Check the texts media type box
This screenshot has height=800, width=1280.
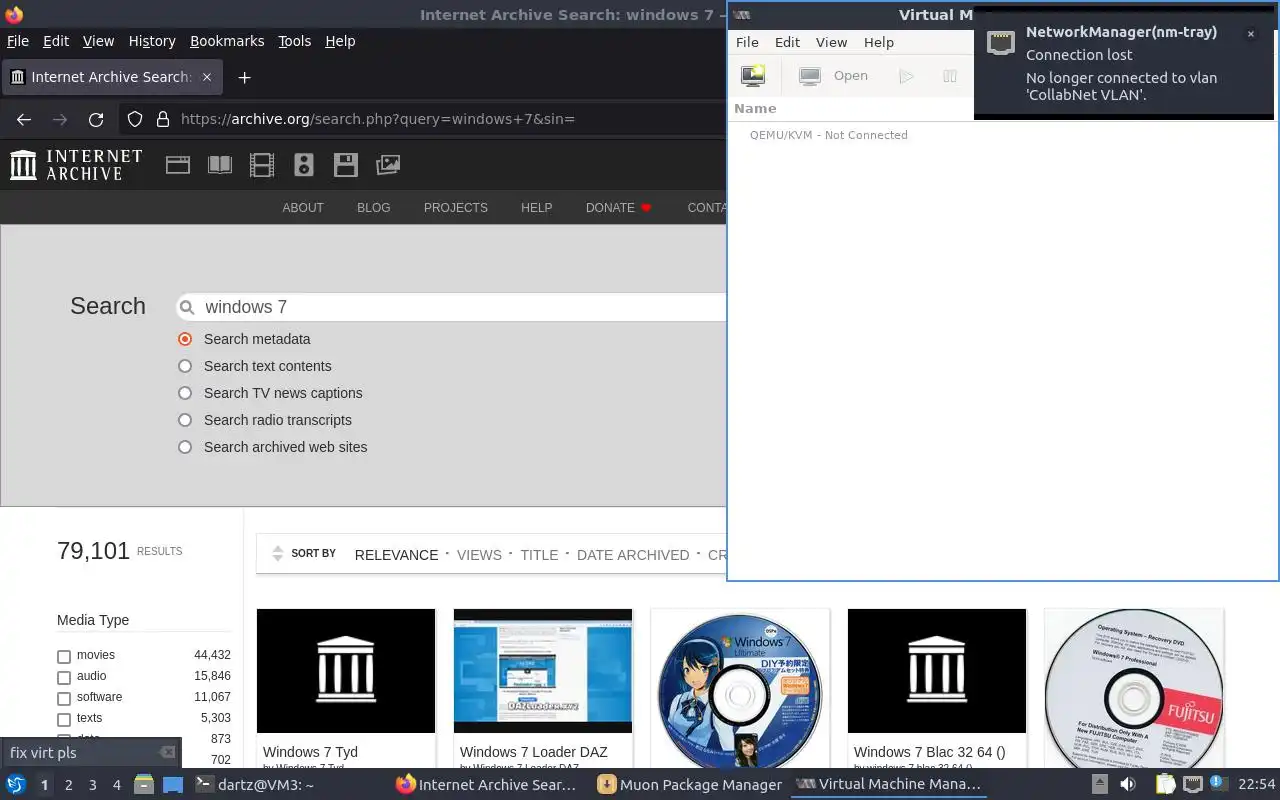[x=64, y=719]
